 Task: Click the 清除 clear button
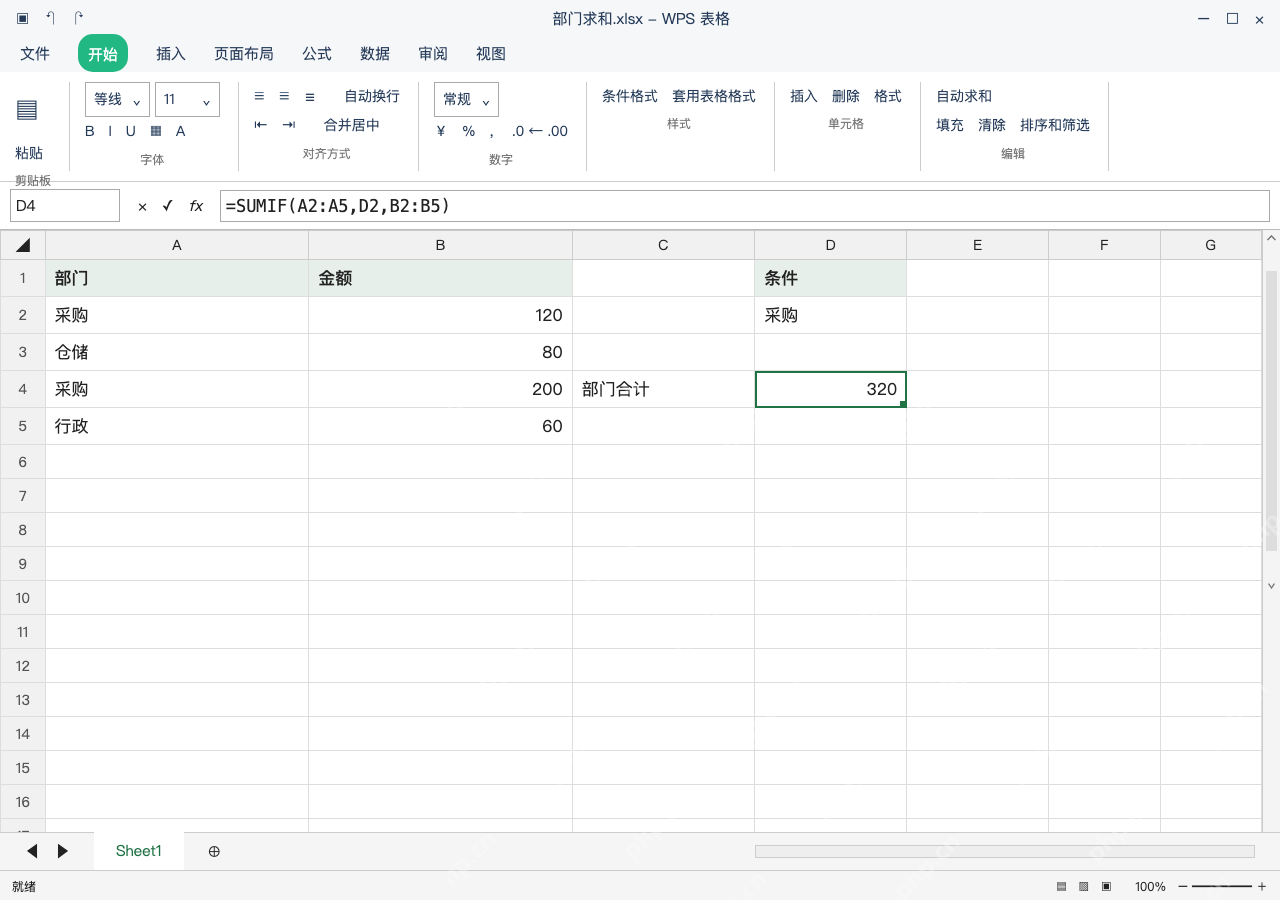(x=992, y=125)
